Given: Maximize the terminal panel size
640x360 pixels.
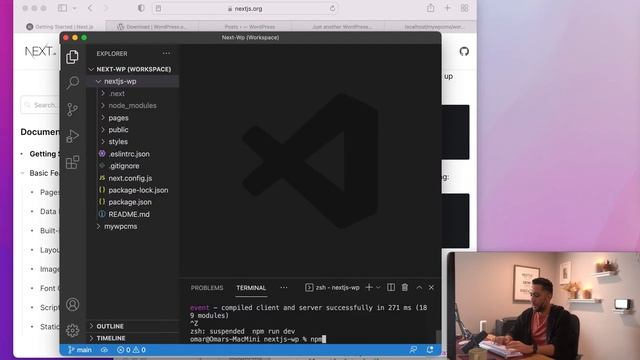Looking at the screenshot, I should (x=419, y=287).
